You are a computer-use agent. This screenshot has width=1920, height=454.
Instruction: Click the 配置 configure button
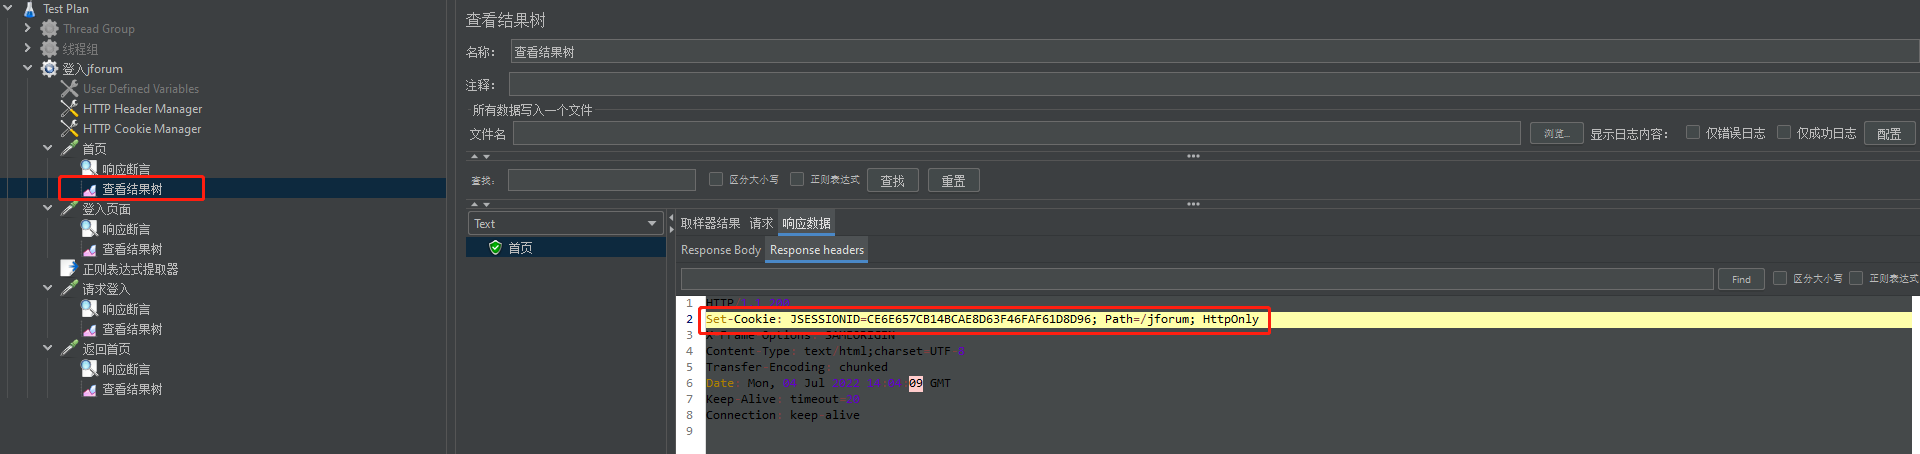point(1889,133)
